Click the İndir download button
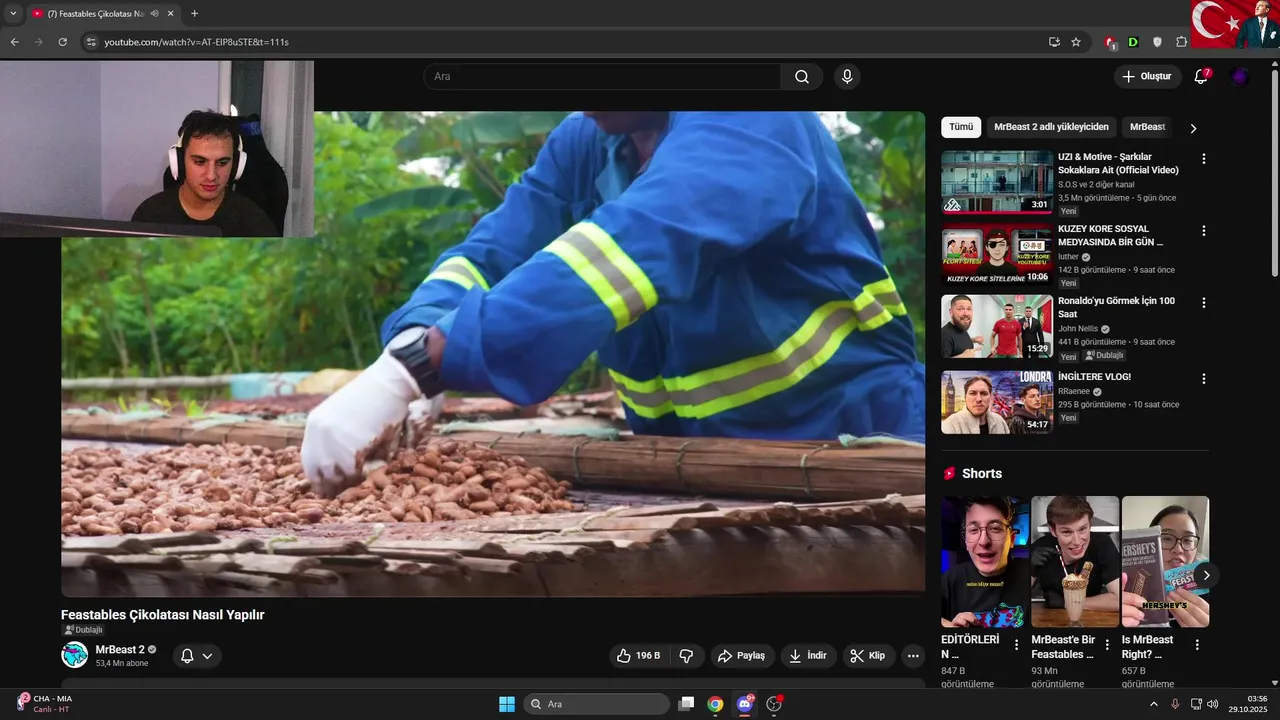 808,656
